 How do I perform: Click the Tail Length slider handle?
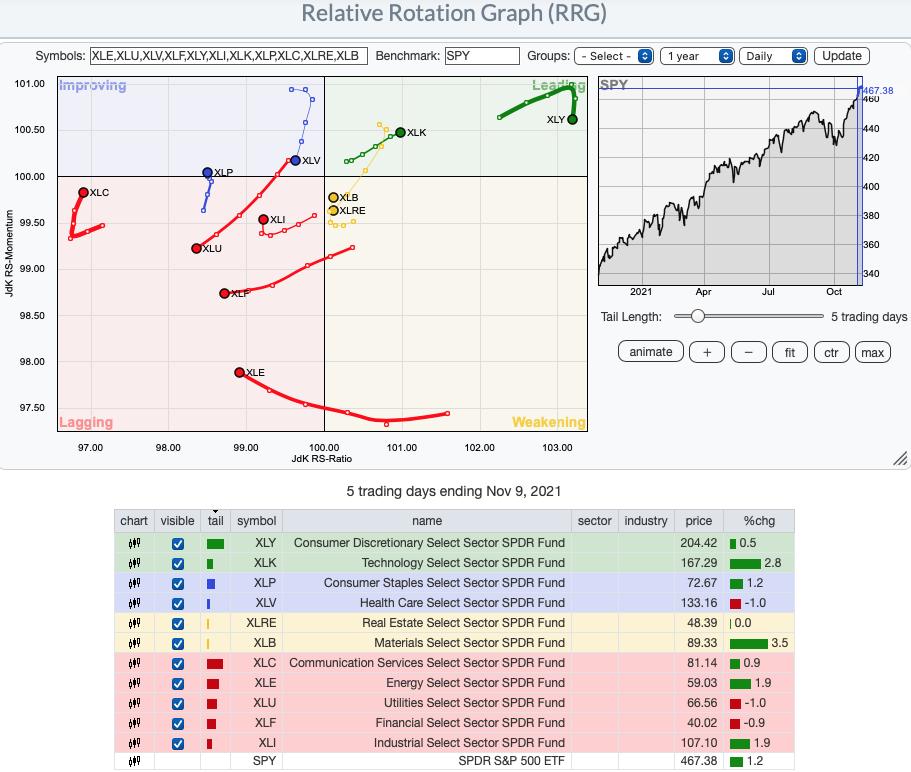698,316
